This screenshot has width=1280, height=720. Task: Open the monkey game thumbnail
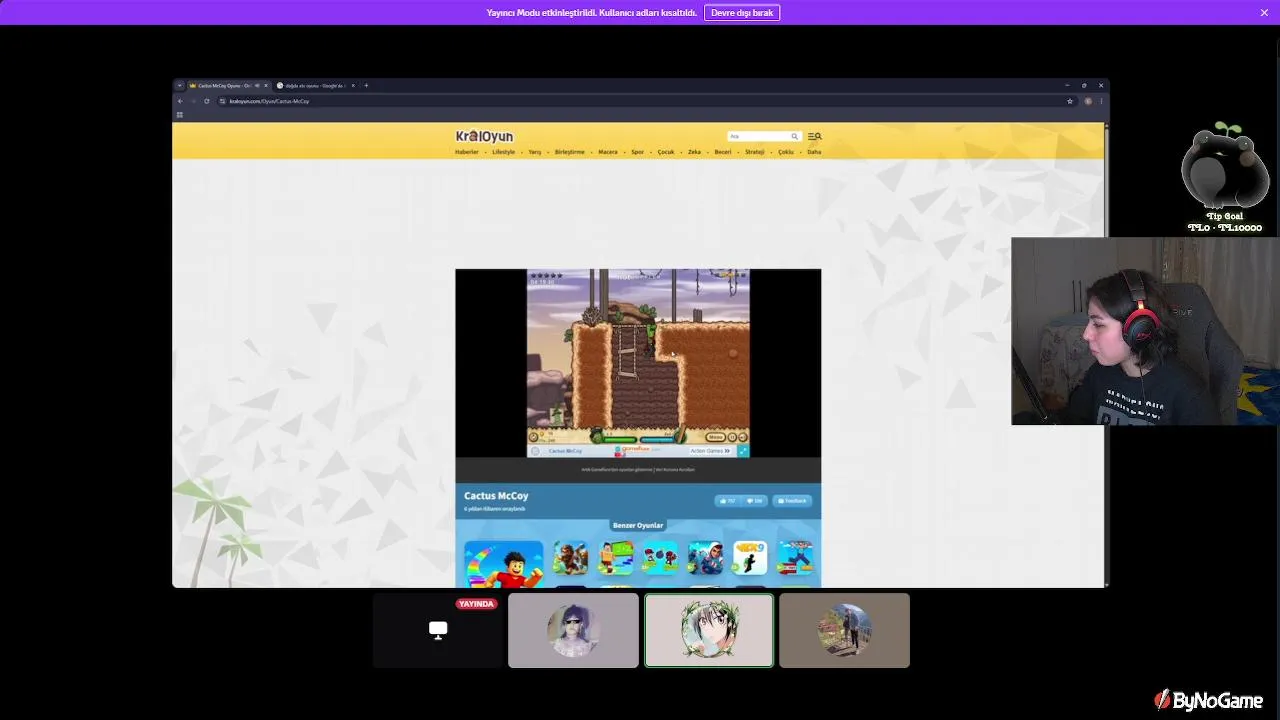(x=570, y=558)
